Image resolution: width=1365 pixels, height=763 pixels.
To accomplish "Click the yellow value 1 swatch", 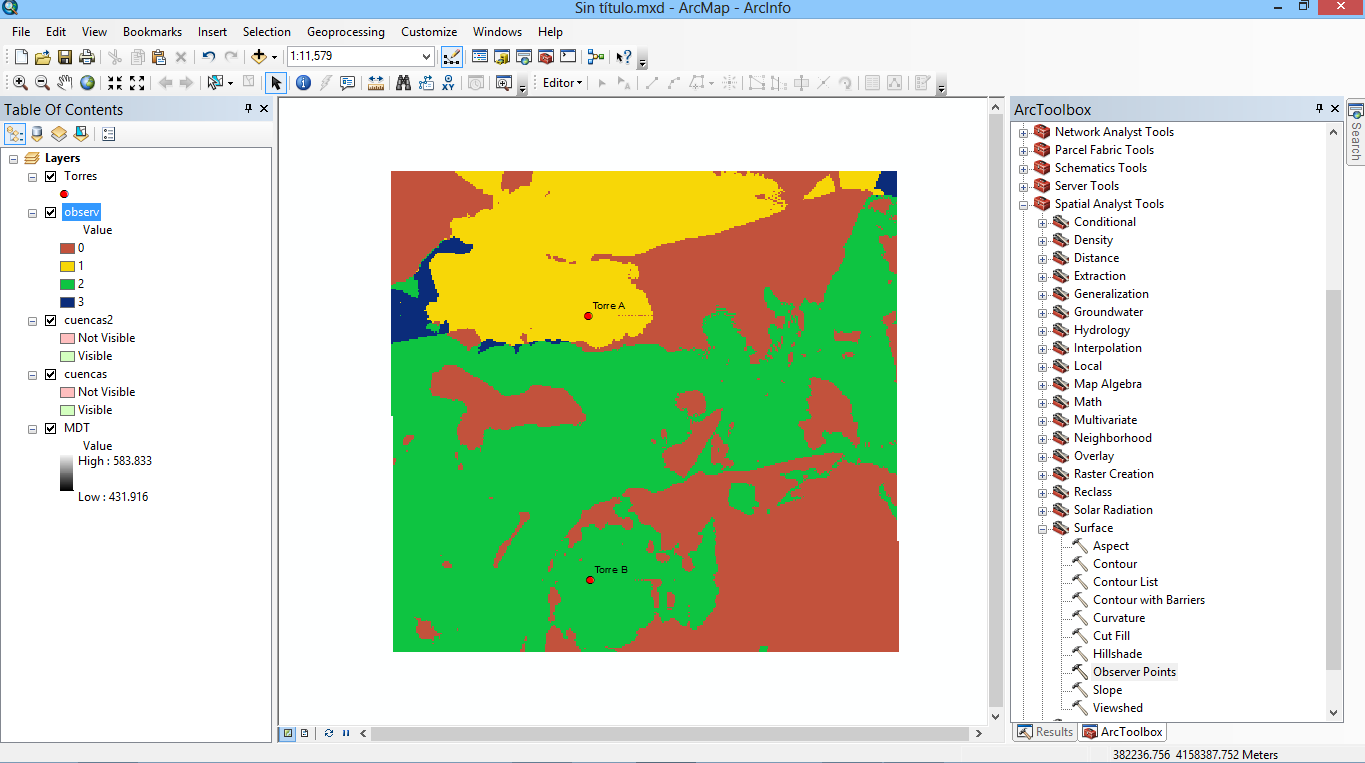I will [67, 266].
